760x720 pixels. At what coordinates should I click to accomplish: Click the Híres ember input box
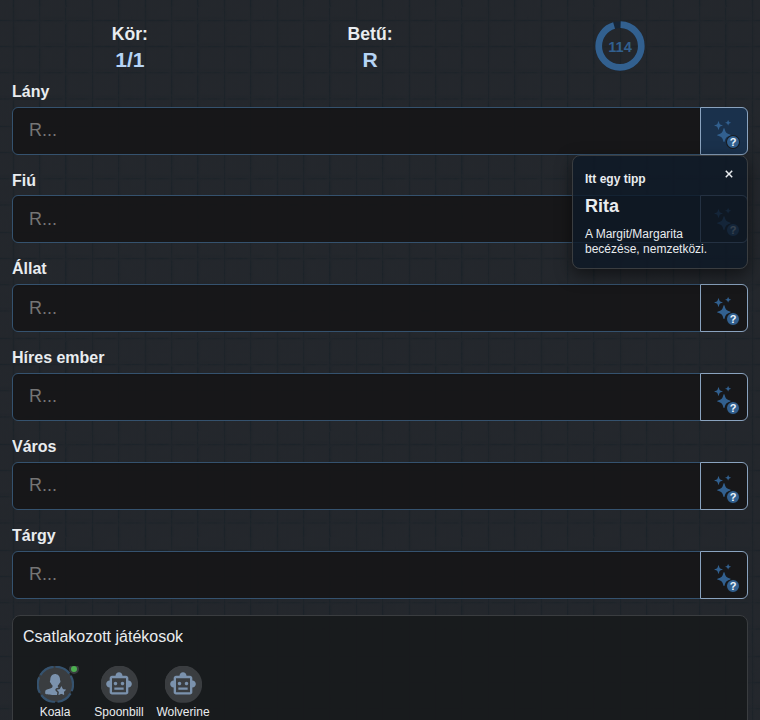pyautogui.click(x=356, y=397)
